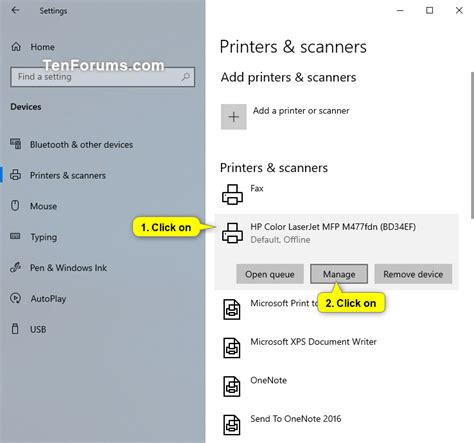Click the Microsoft Print to PDF icon

click(x=232, y=309)
